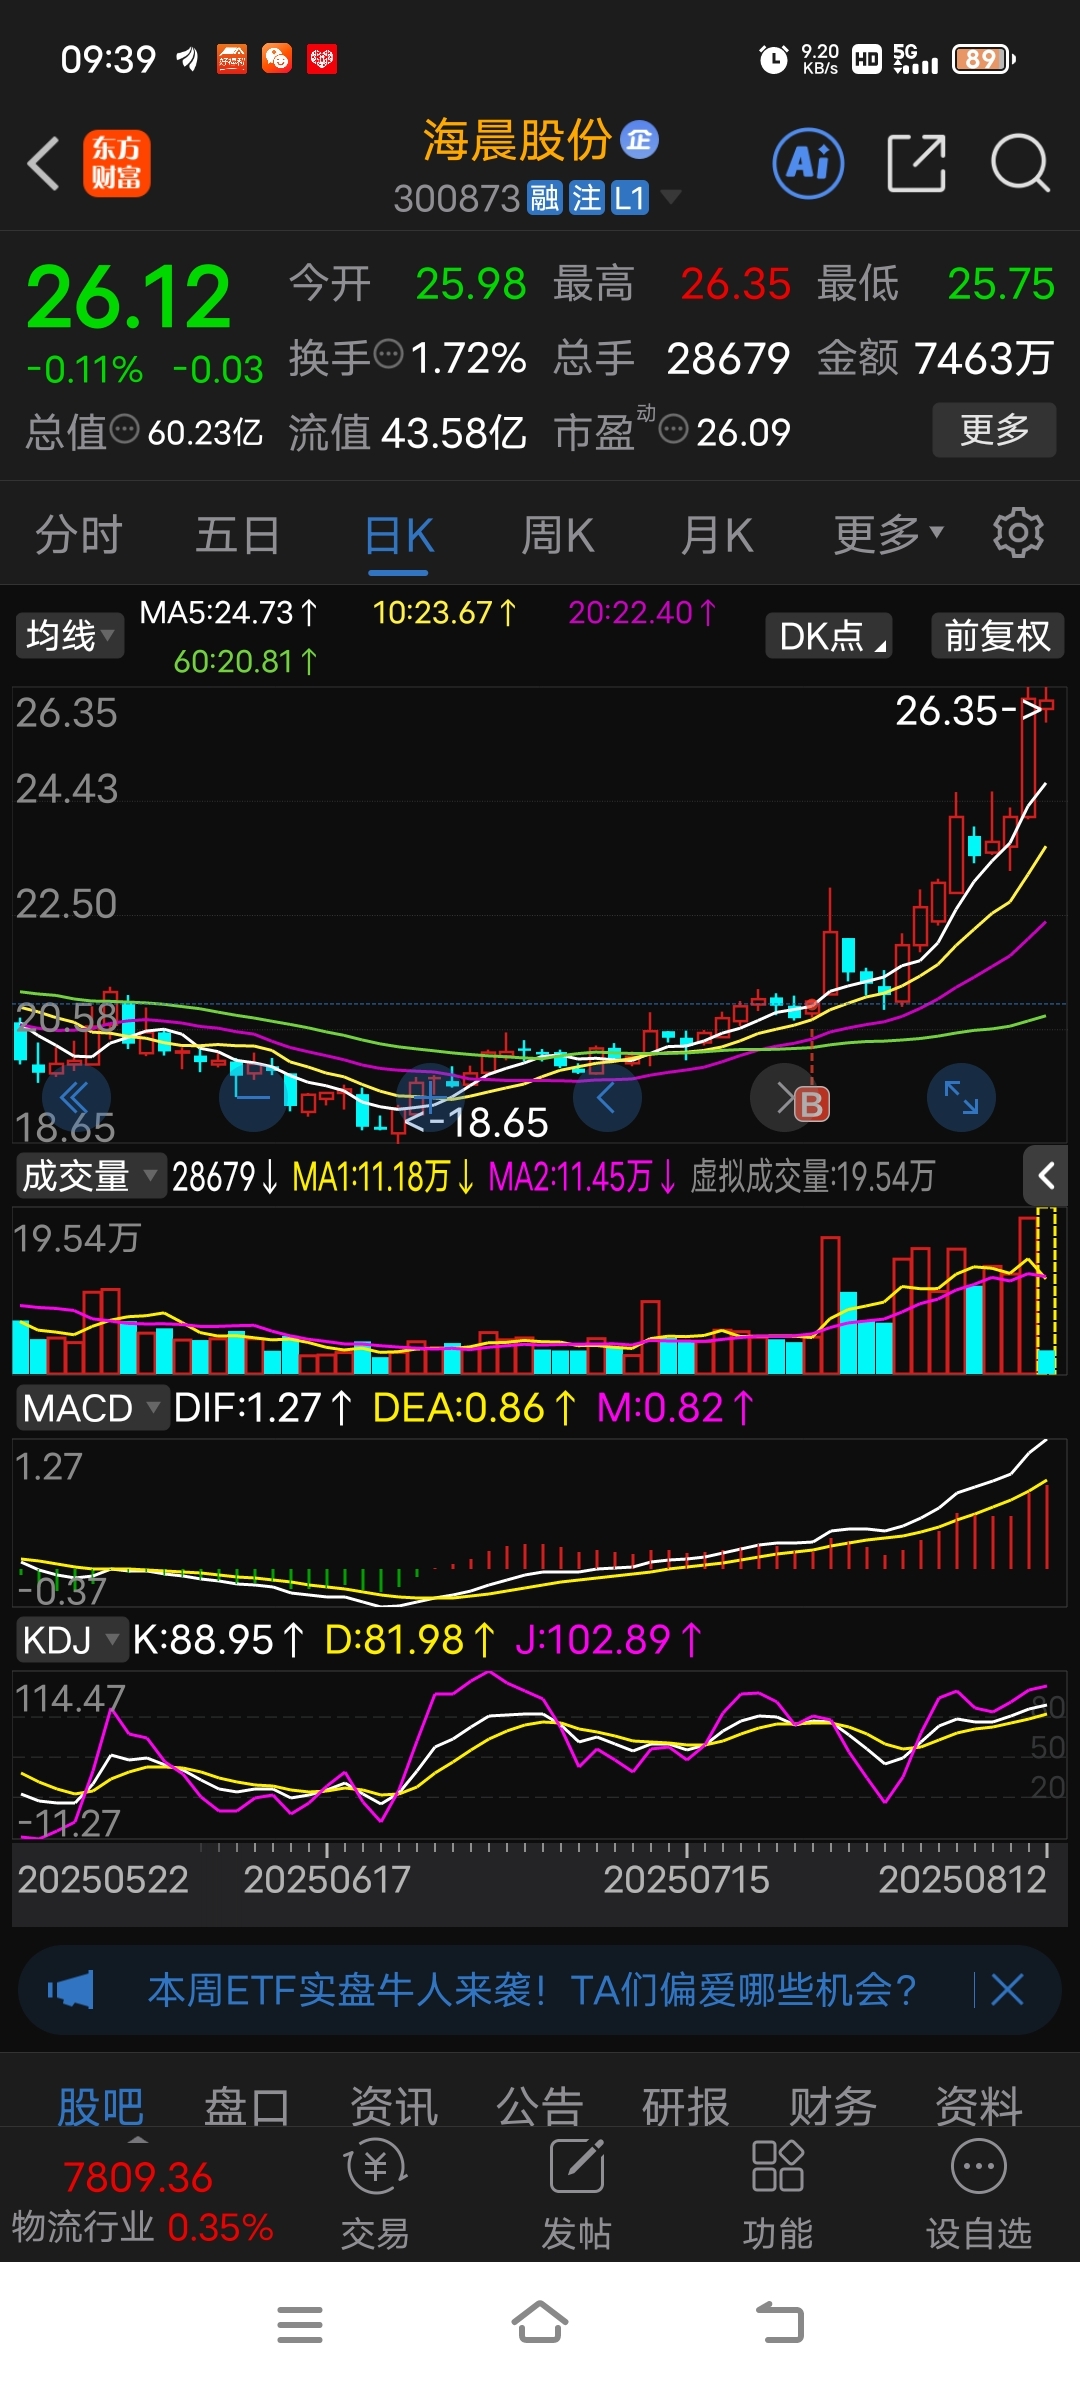Tap the 20250715 date axis label
This screenshot has height=2388, width=1080.
(x=687, y=1880)
